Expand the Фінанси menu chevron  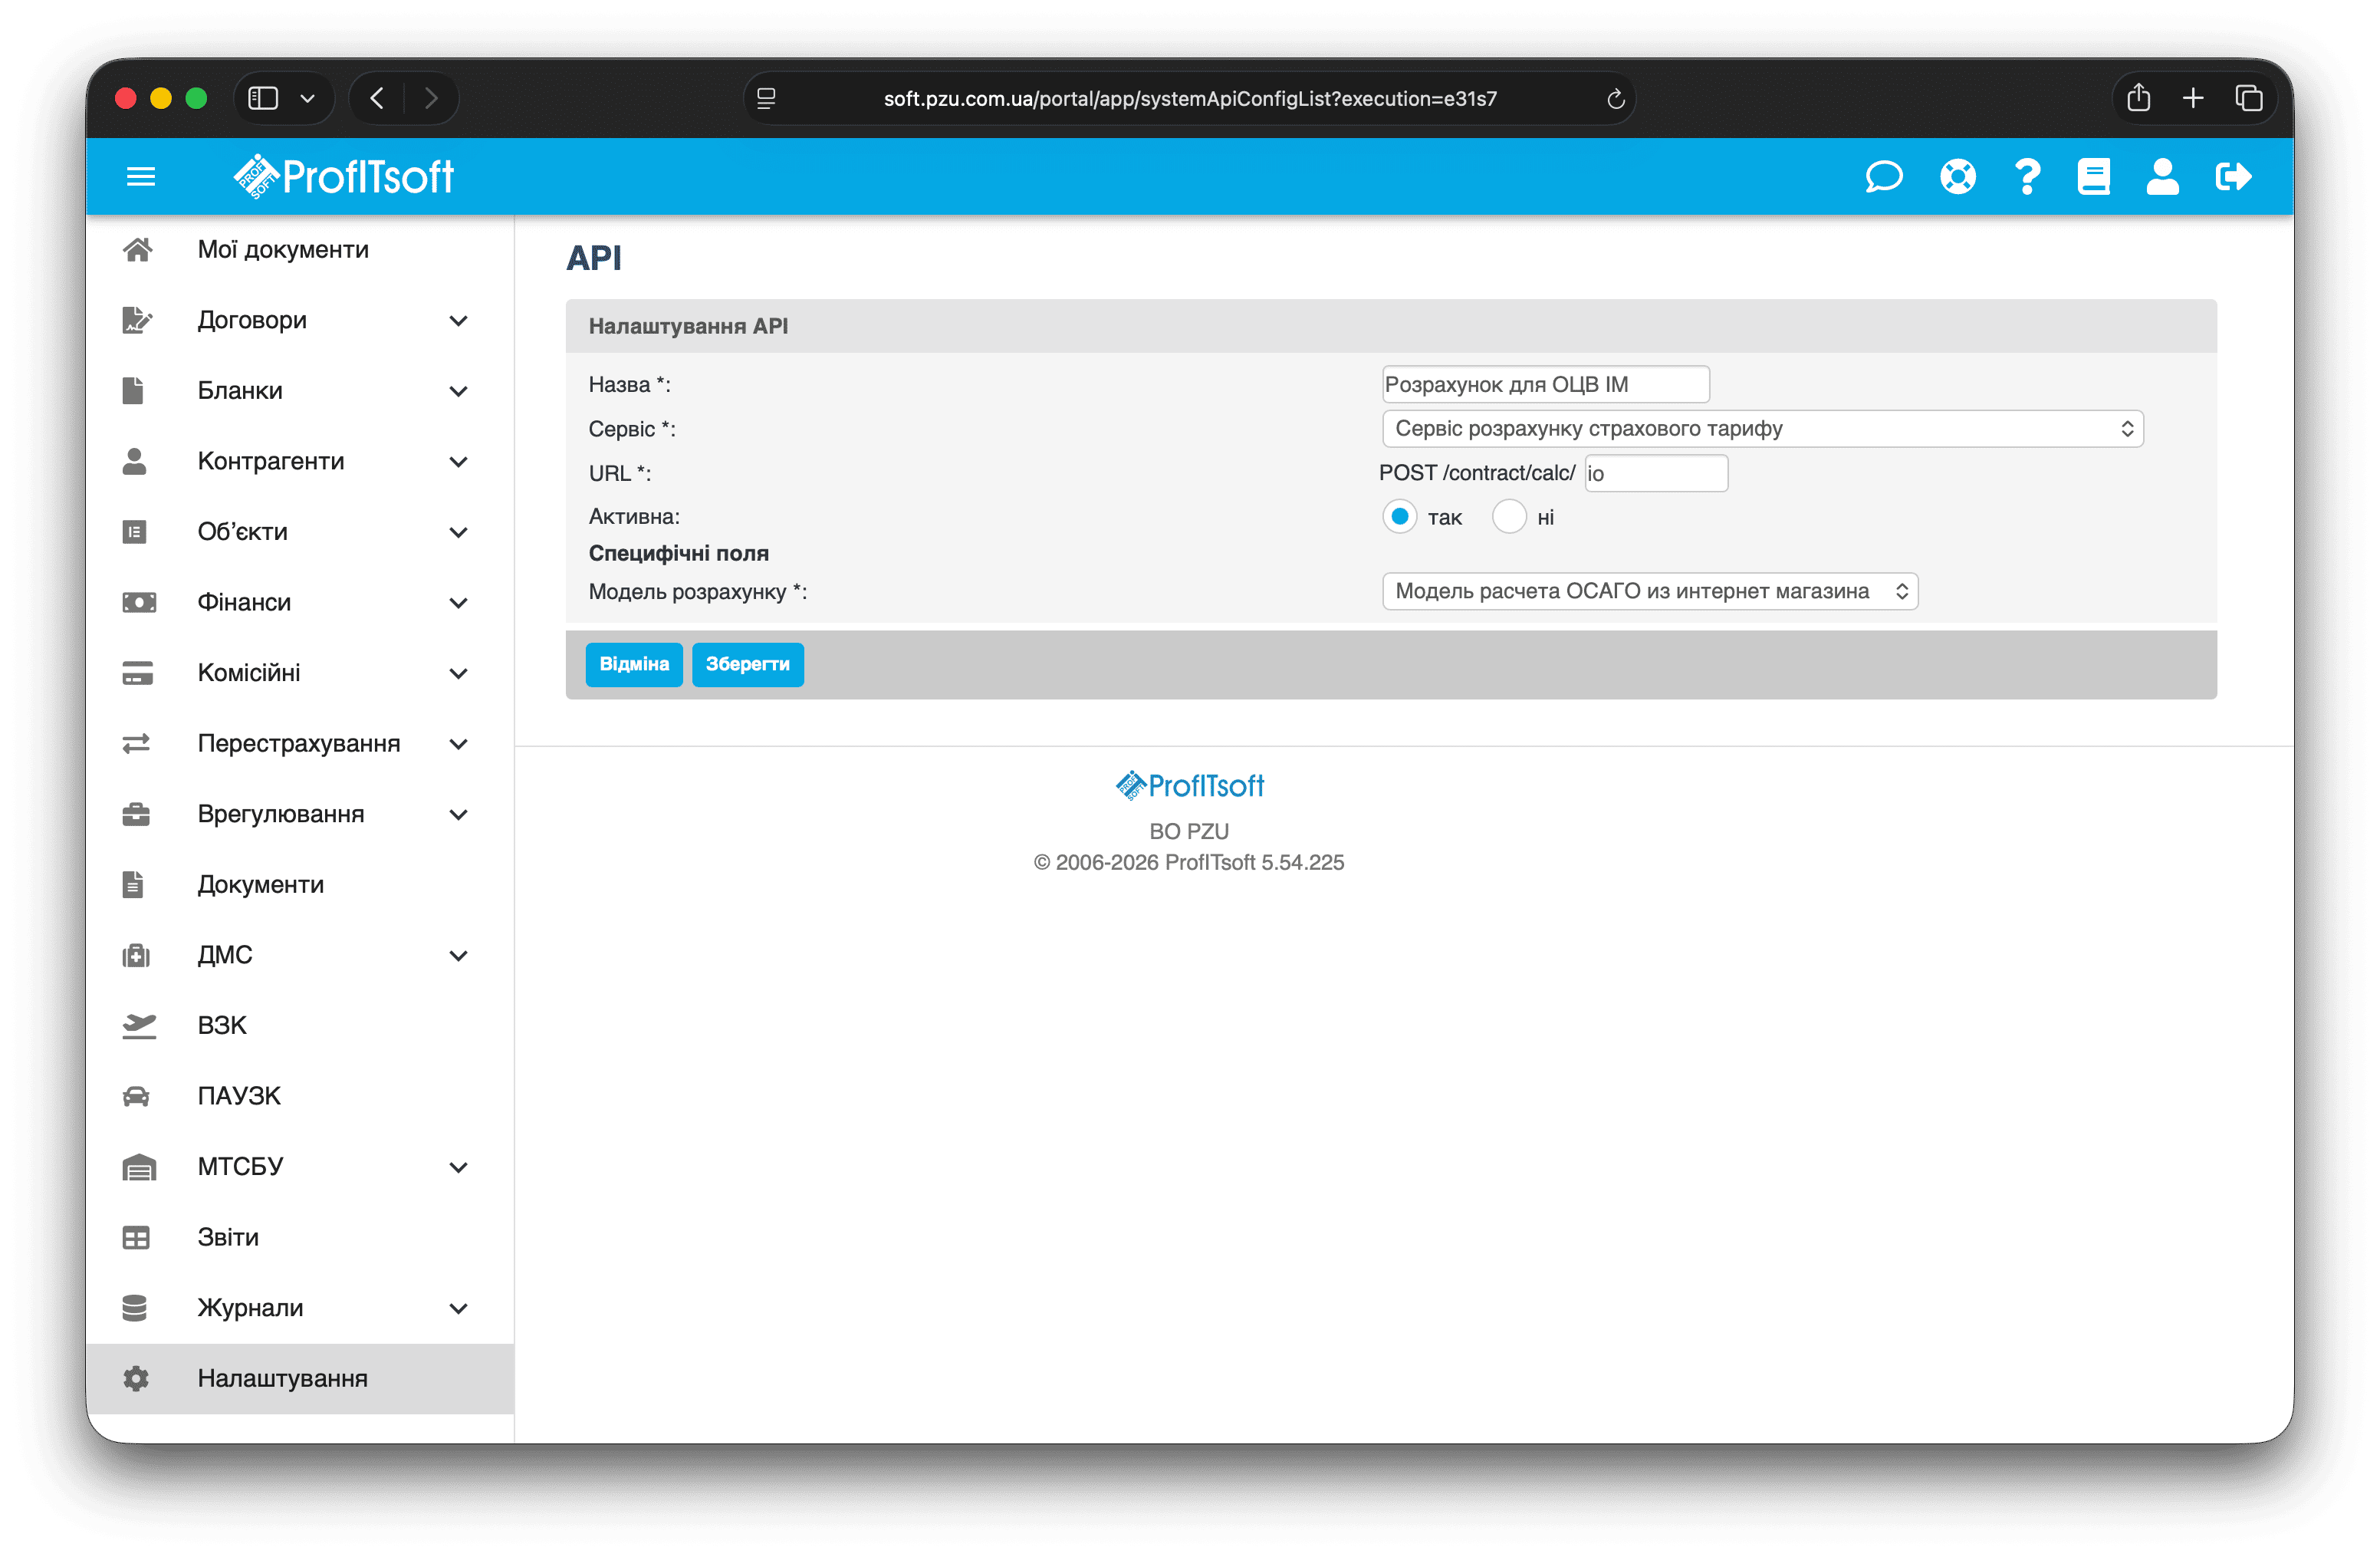pyautogui.click(x=458, y=603)
